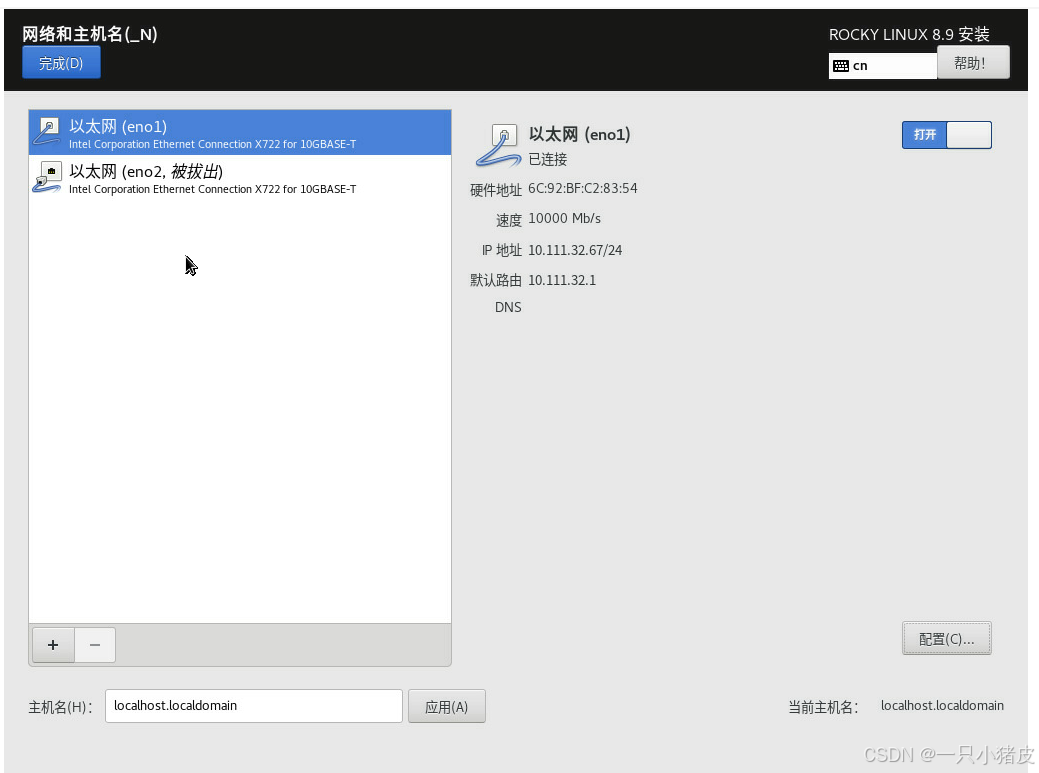Click the large eno1 Ethernet icon in details

[x=498, y=146]
